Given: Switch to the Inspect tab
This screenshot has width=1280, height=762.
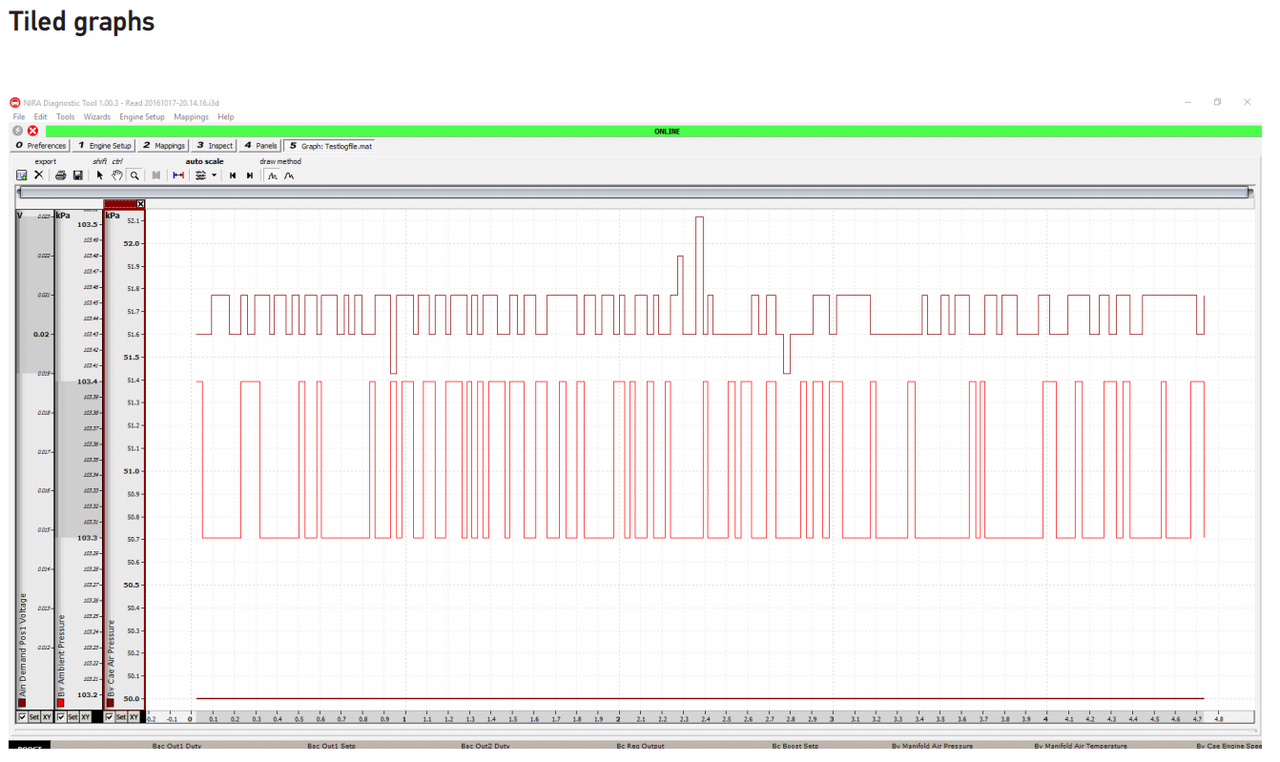Looking at the screenshot, I should coord(214,146).
